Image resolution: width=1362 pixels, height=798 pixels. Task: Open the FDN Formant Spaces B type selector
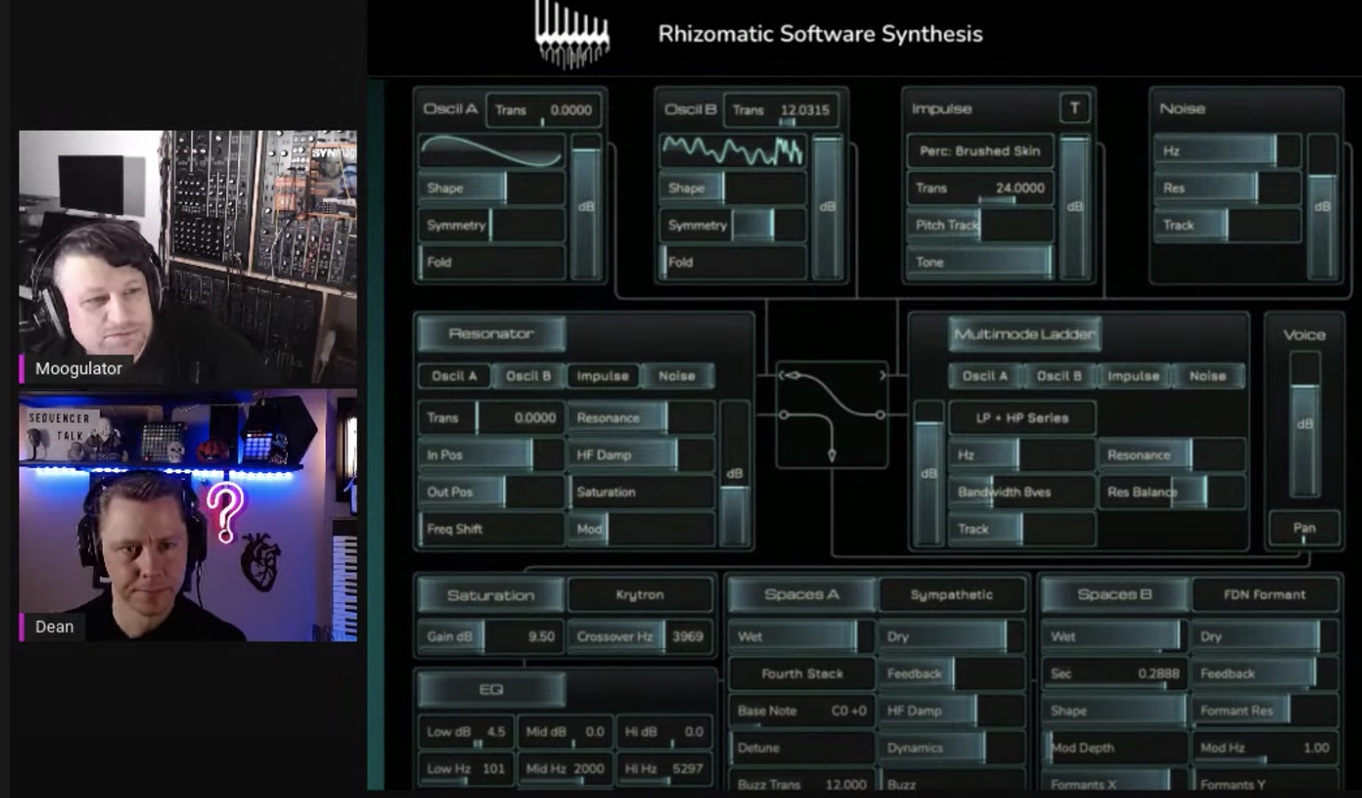[x=1264, y=595]
